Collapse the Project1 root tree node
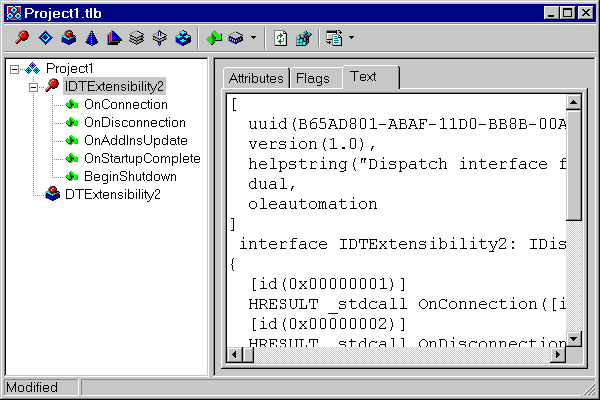600x400 pixels. [14, 68]
